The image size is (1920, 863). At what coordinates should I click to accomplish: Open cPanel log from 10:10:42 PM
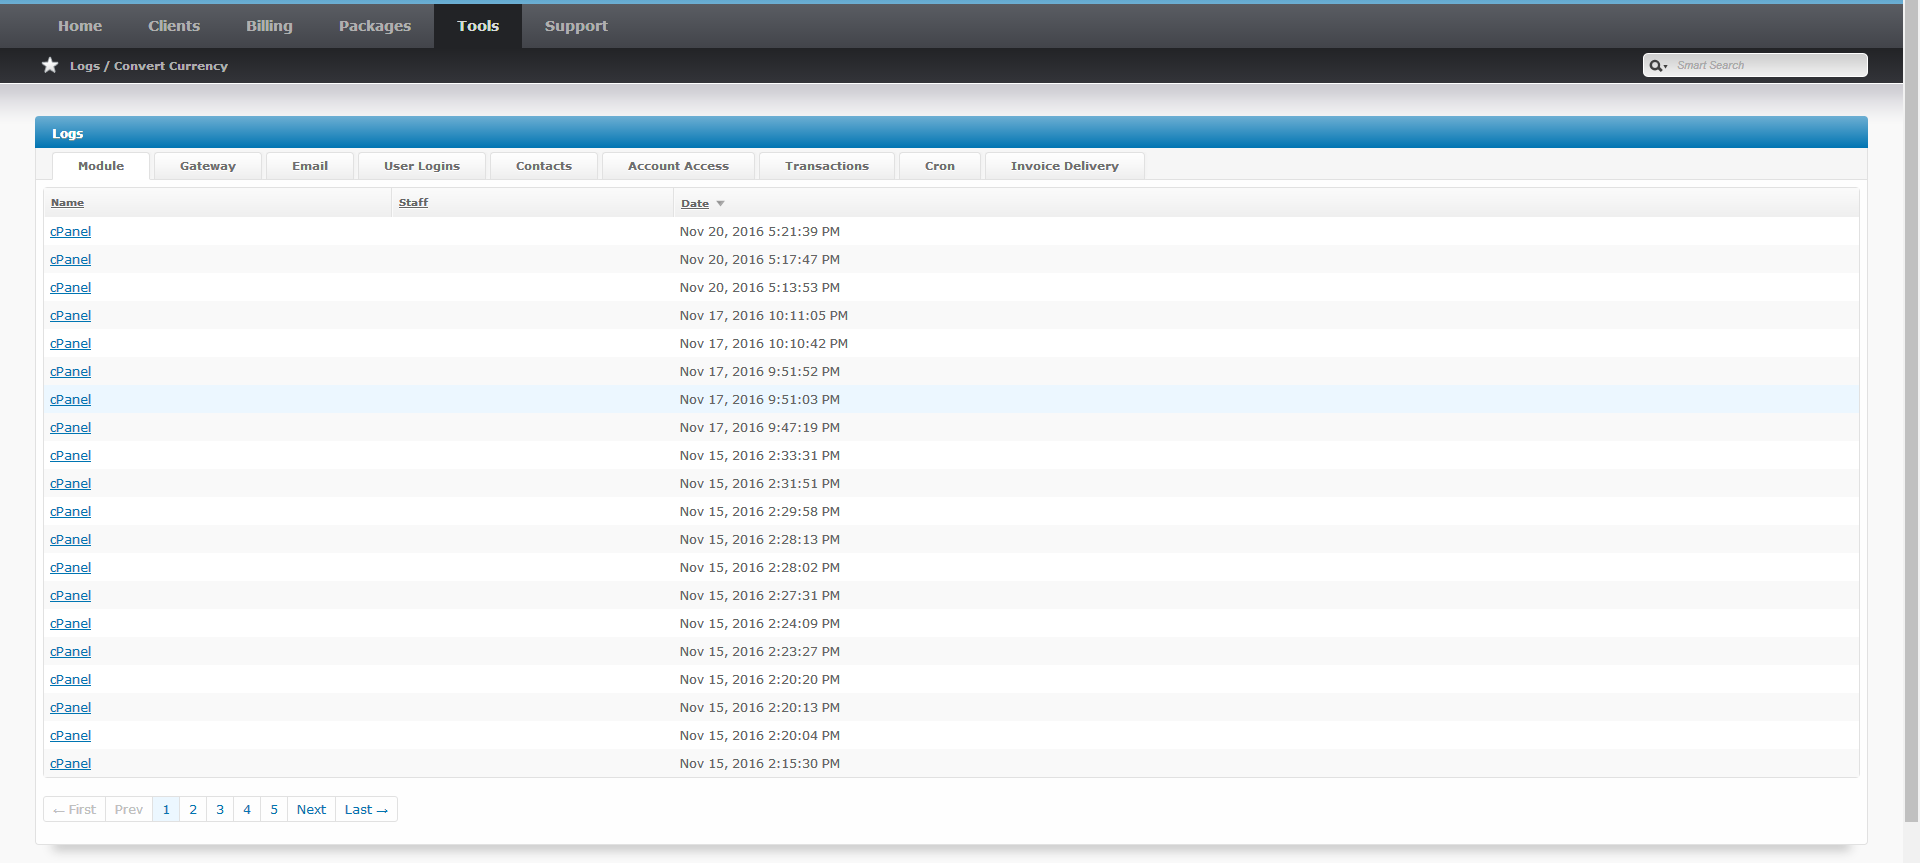point(70,344)
